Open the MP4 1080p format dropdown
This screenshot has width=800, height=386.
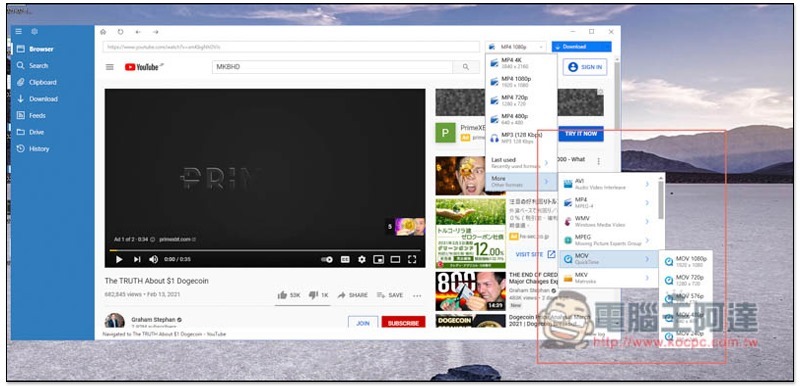pyautogui.click(x=516, y=47)
